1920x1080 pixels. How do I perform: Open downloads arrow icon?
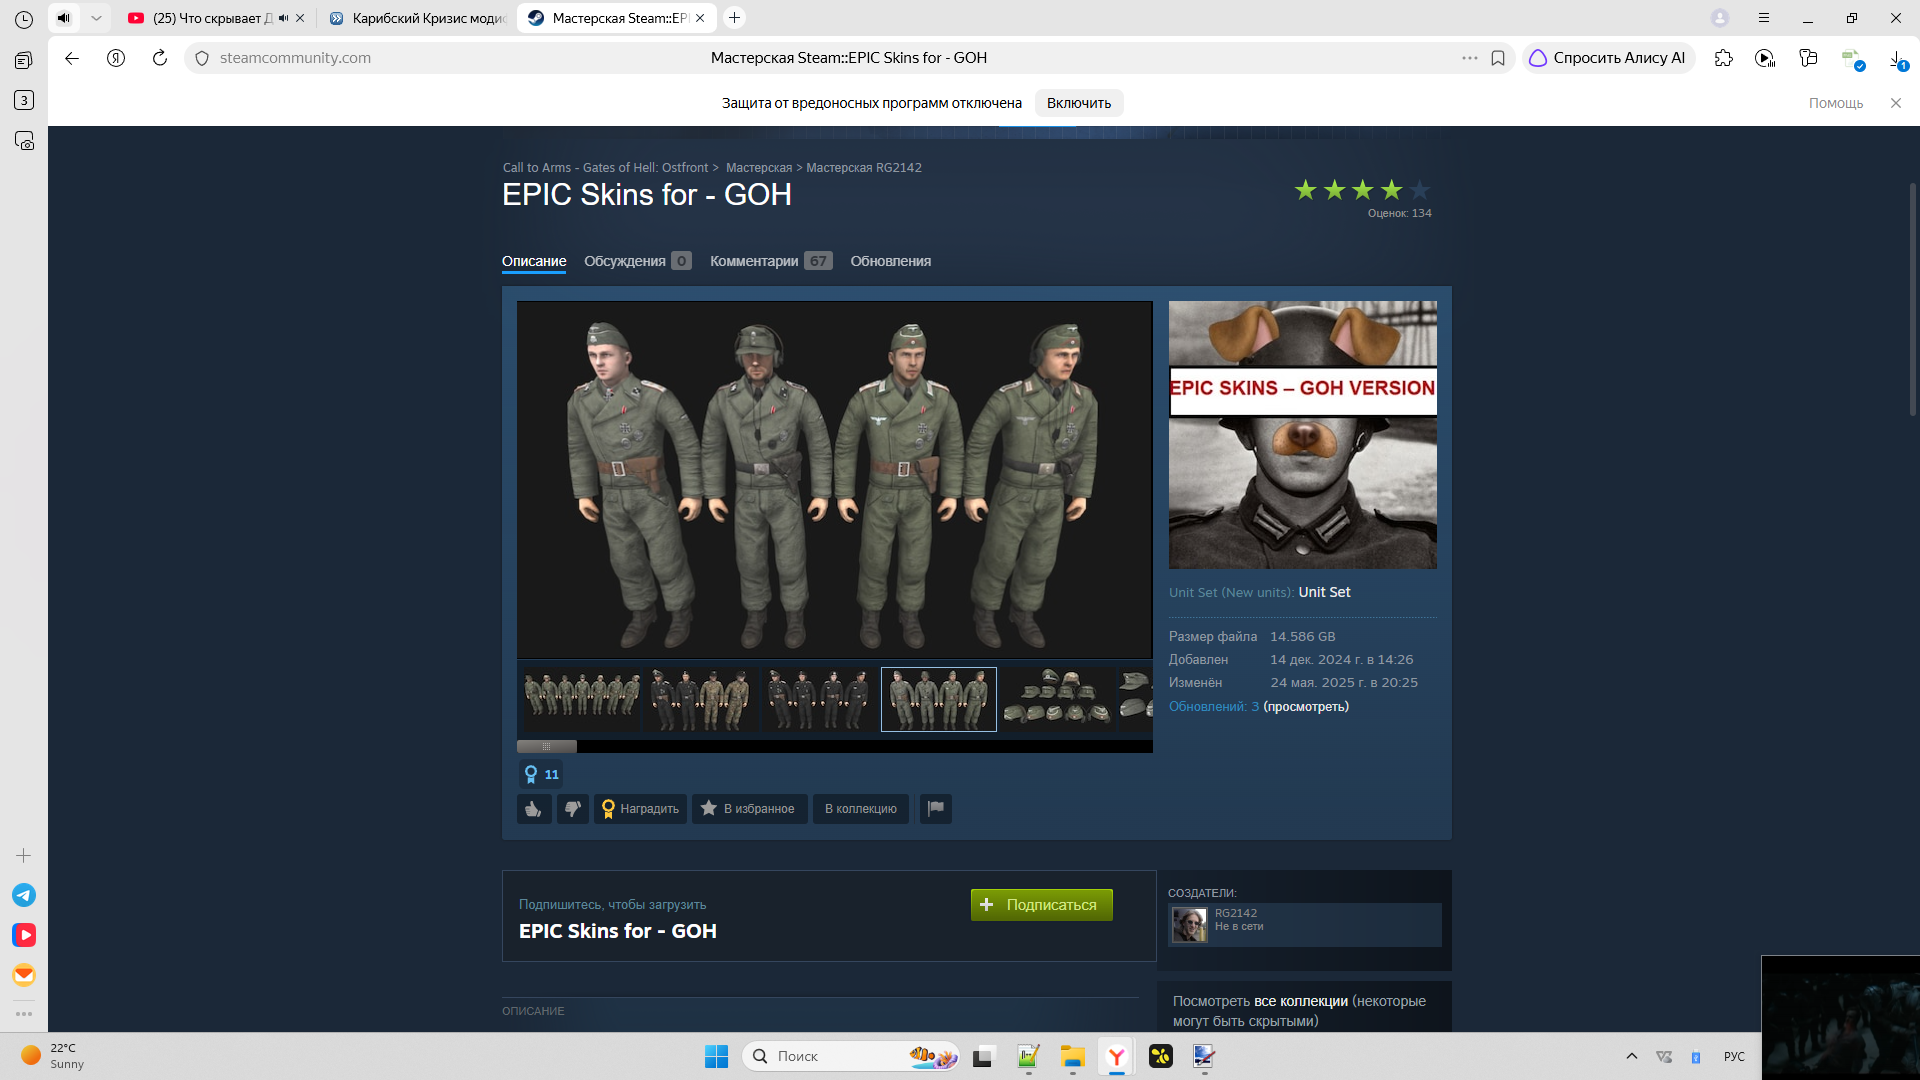pos(1897,60)
